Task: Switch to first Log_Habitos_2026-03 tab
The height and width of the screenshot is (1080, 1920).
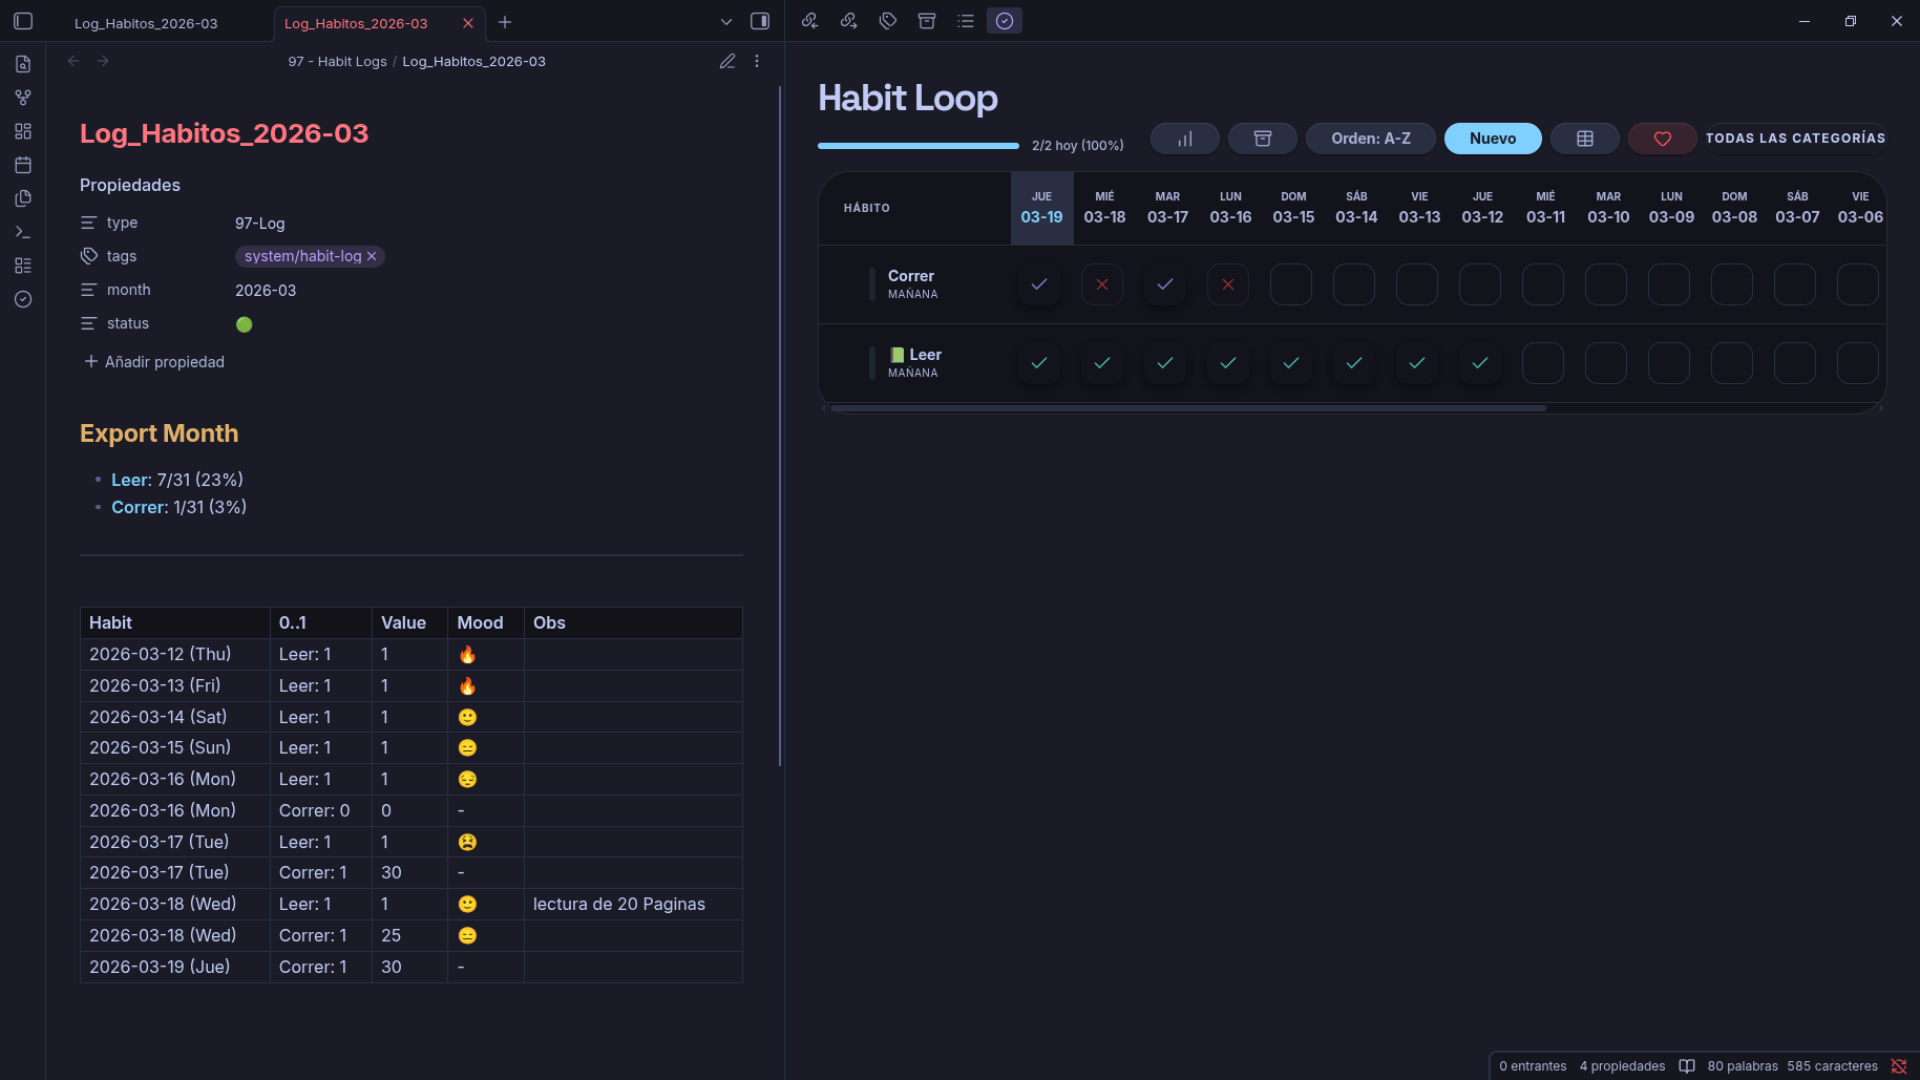Action: click(146, 23)
